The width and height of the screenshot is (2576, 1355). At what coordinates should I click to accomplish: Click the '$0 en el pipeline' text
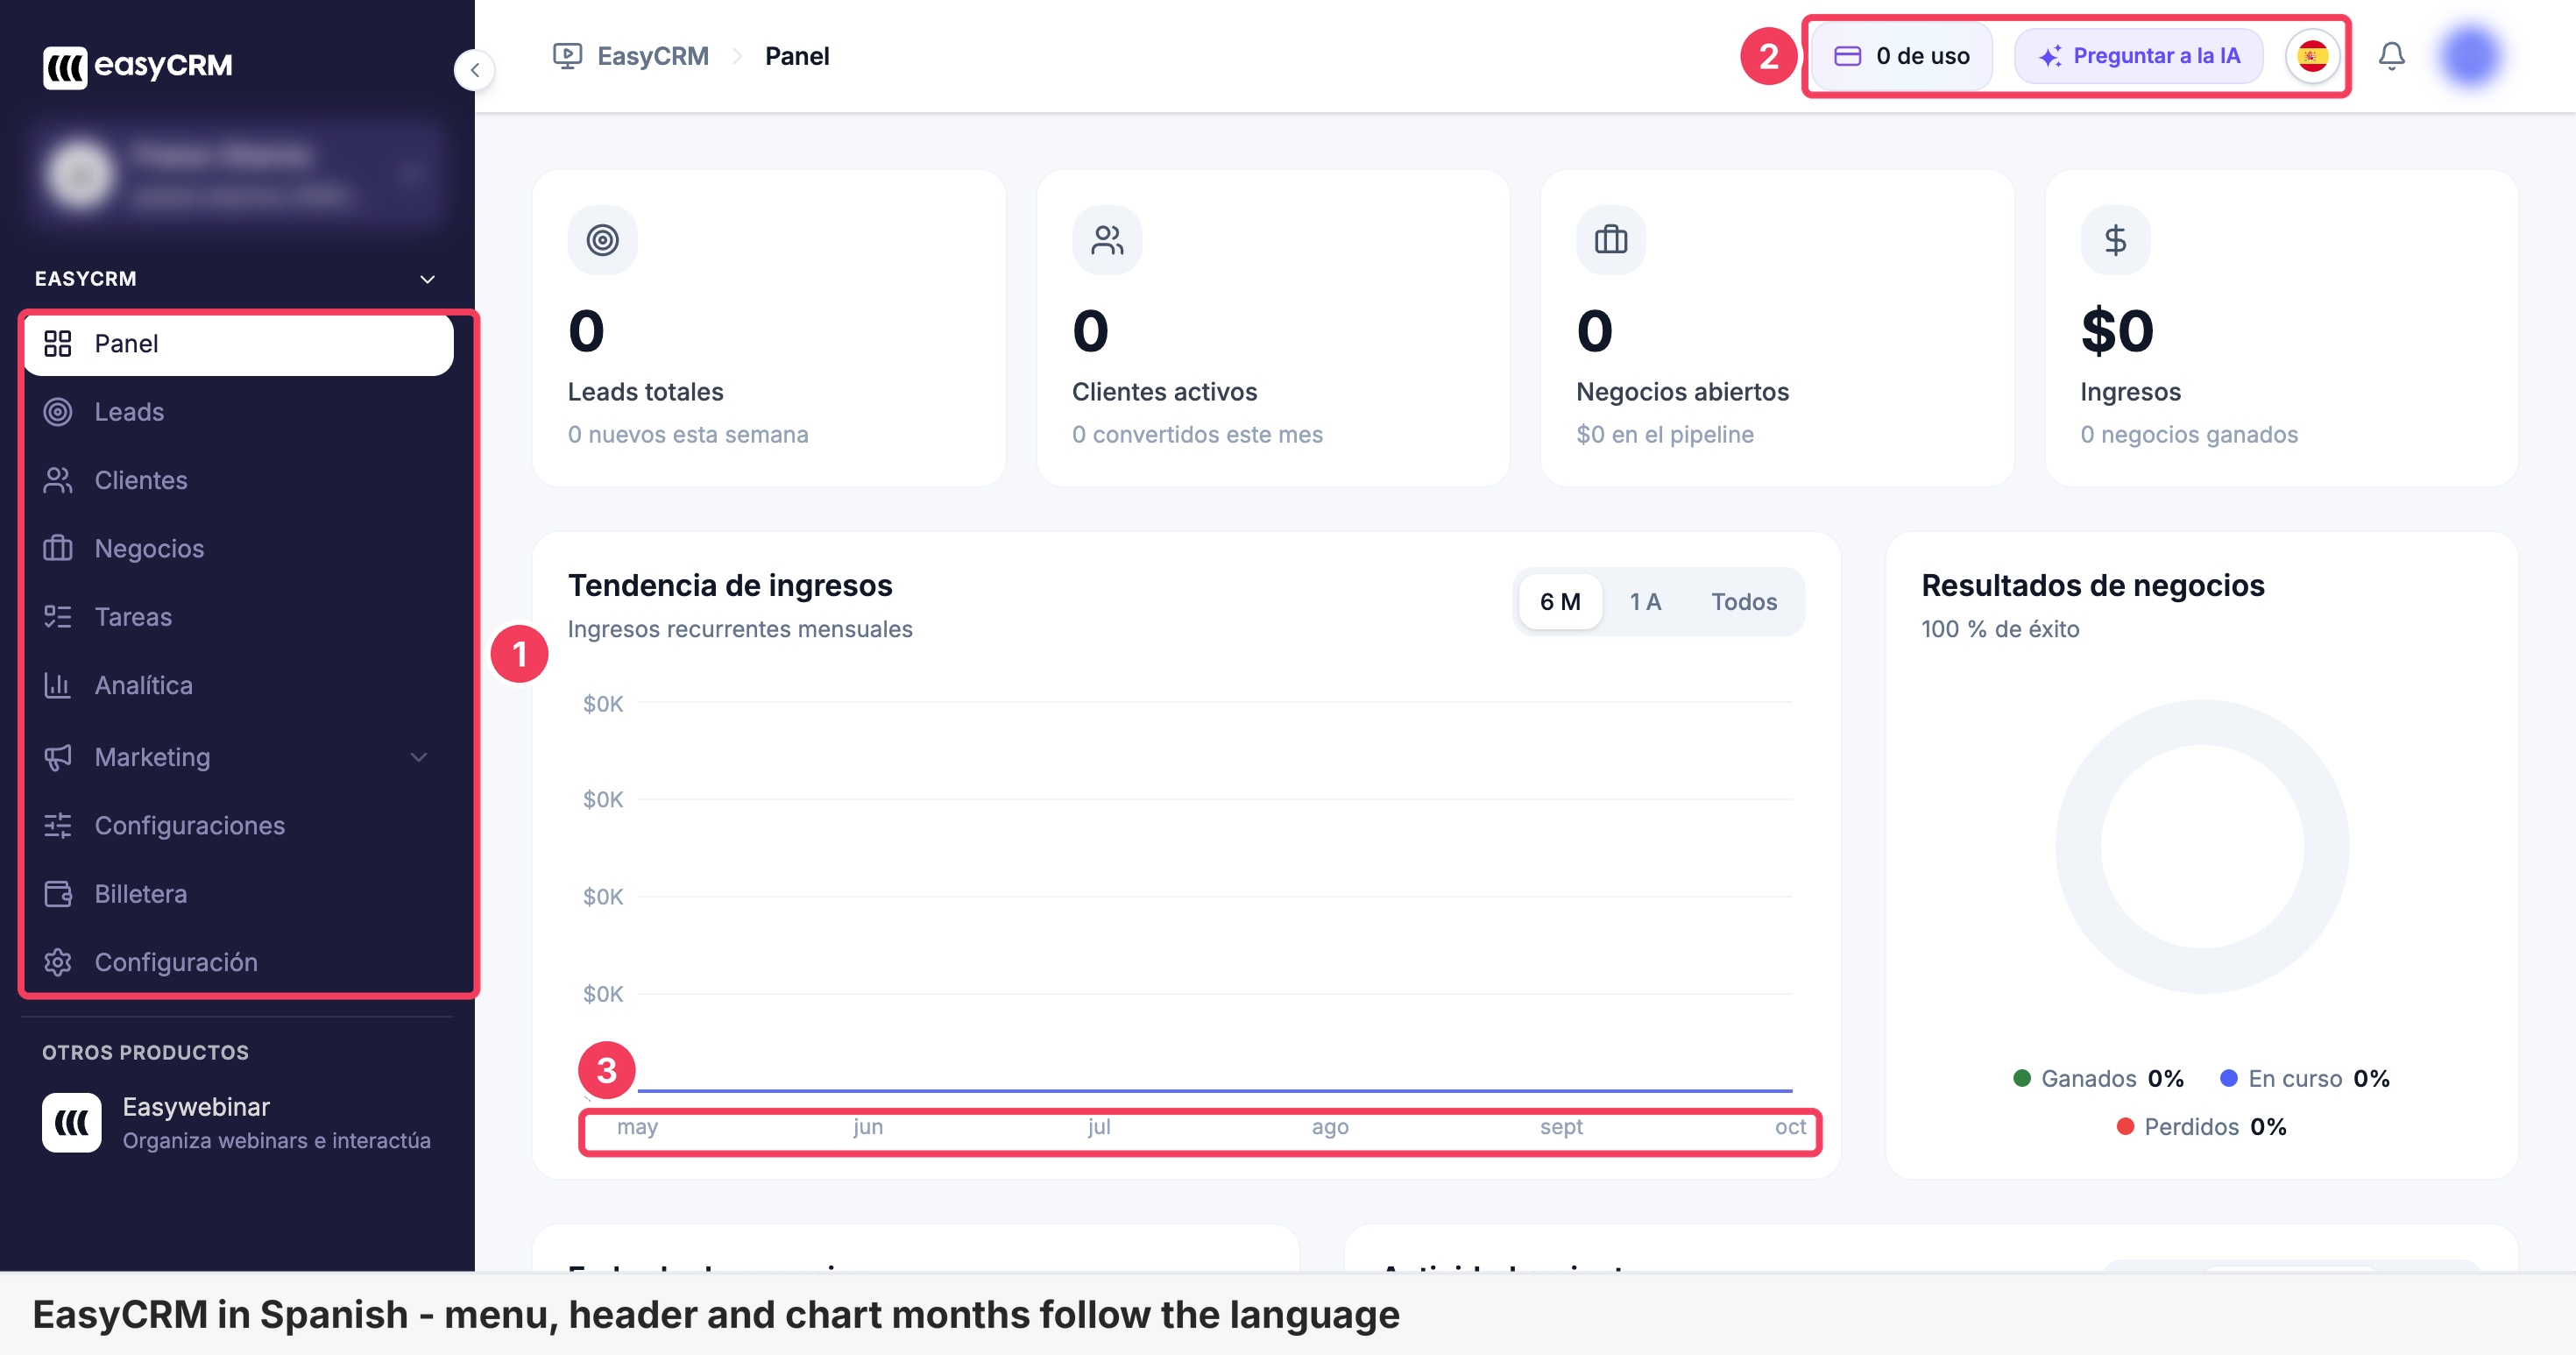click(1665, 435)
